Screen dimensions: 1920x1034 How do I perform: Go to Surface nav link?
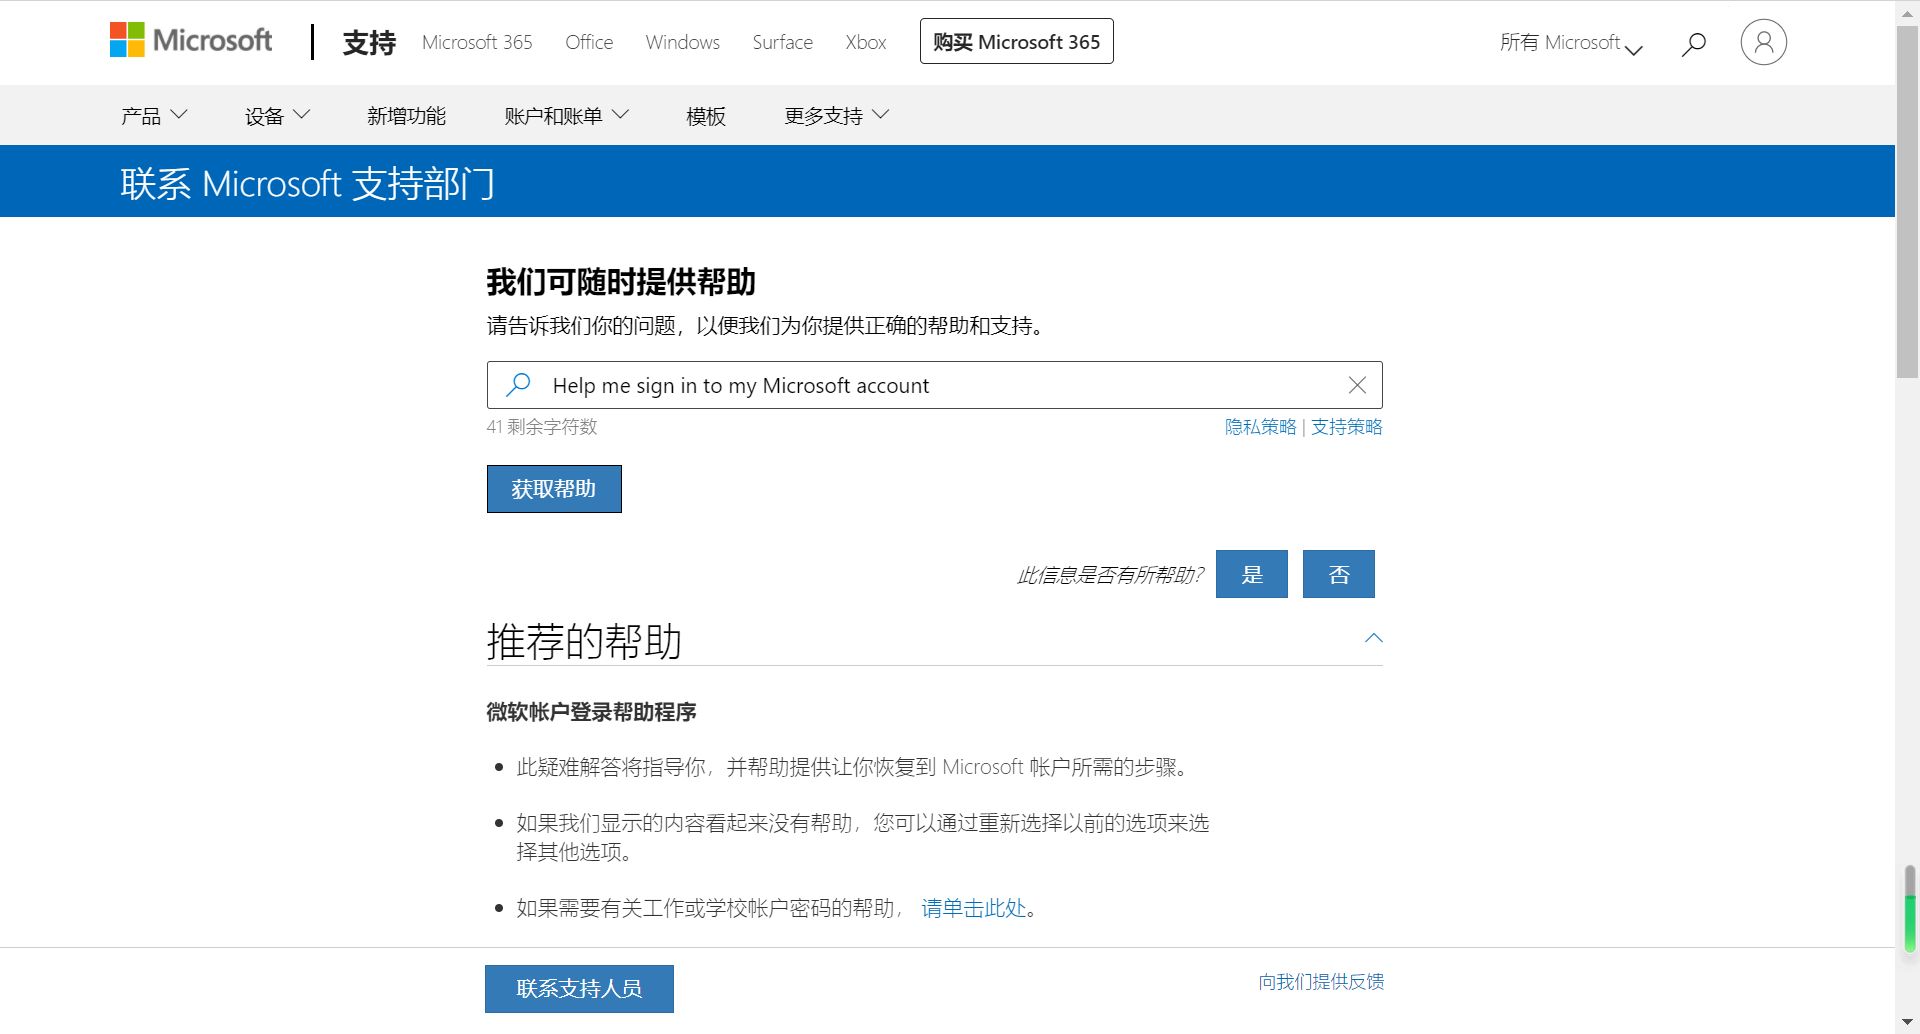[783, 42]
